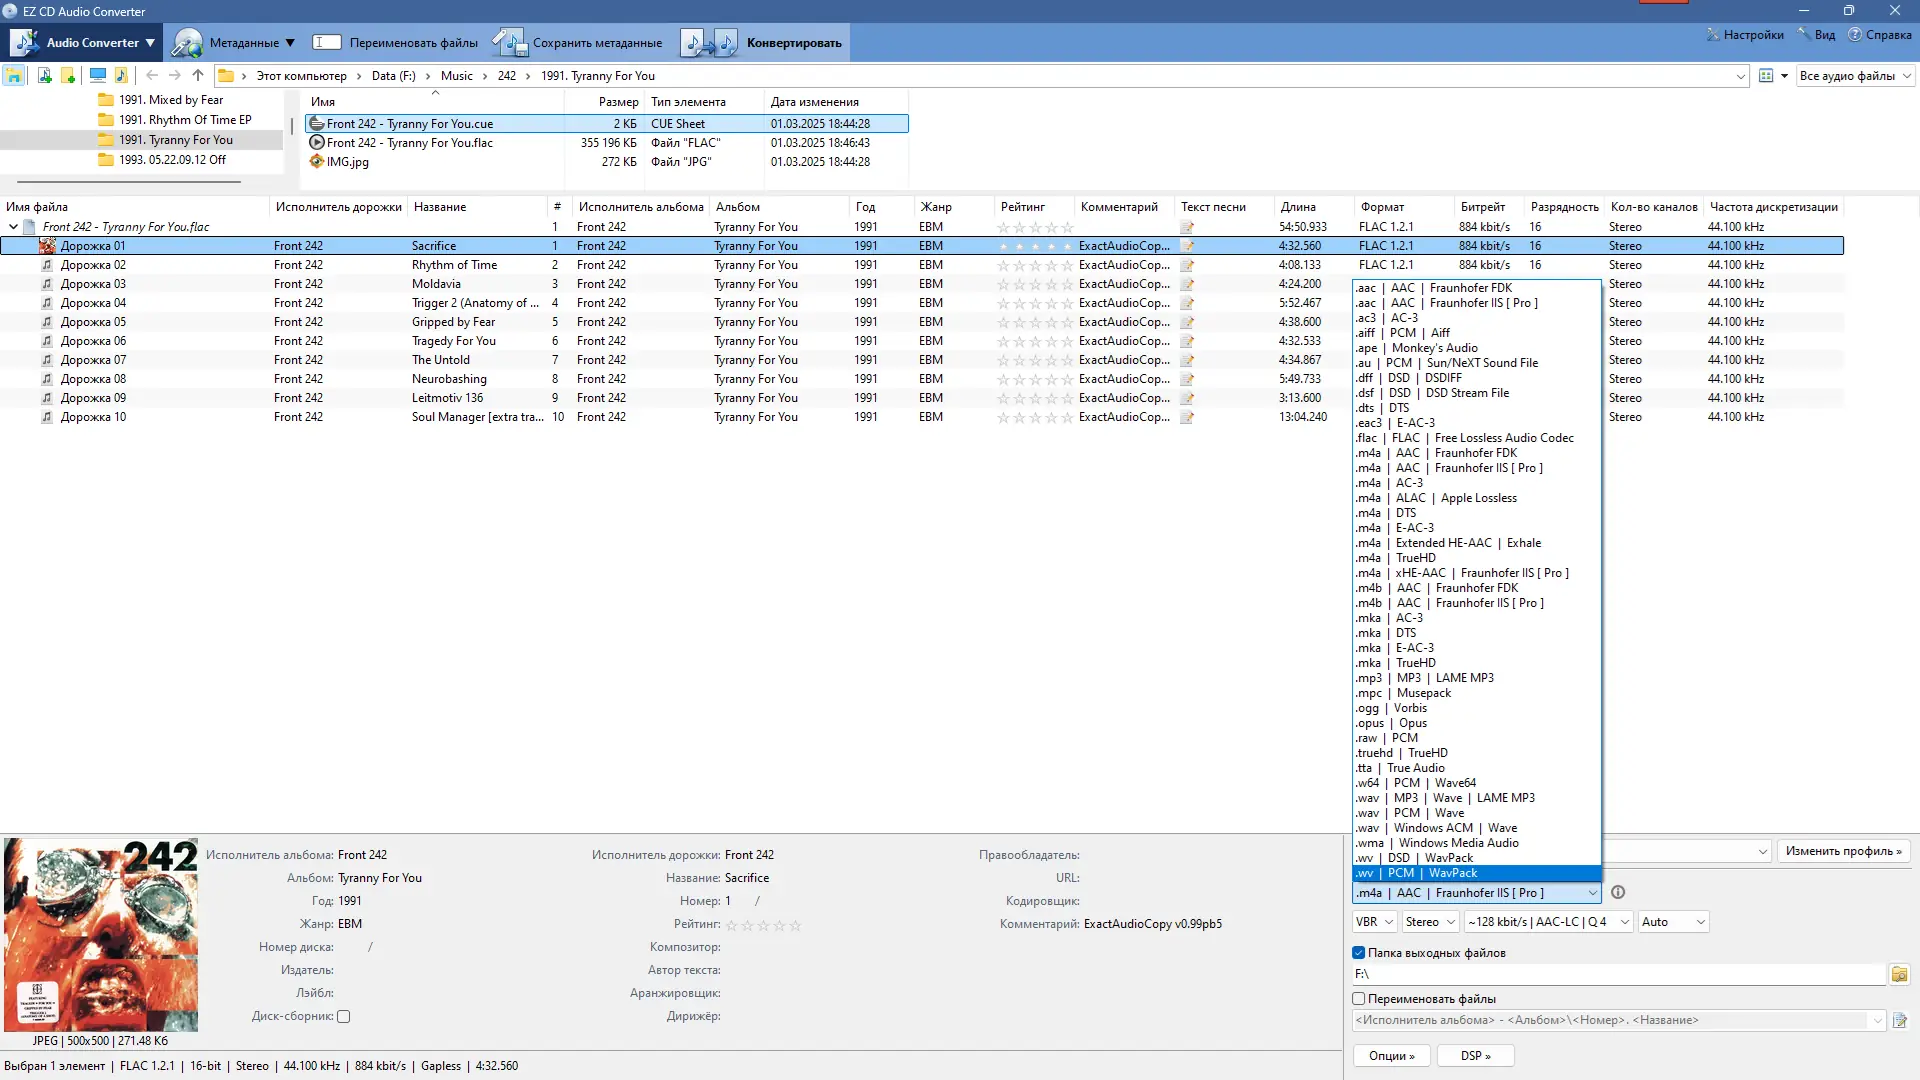Select '.mp3 | MP3 | LAME MP3' format
Viewport: 1920px width, 1080px height.
[x=1426, y=678]
